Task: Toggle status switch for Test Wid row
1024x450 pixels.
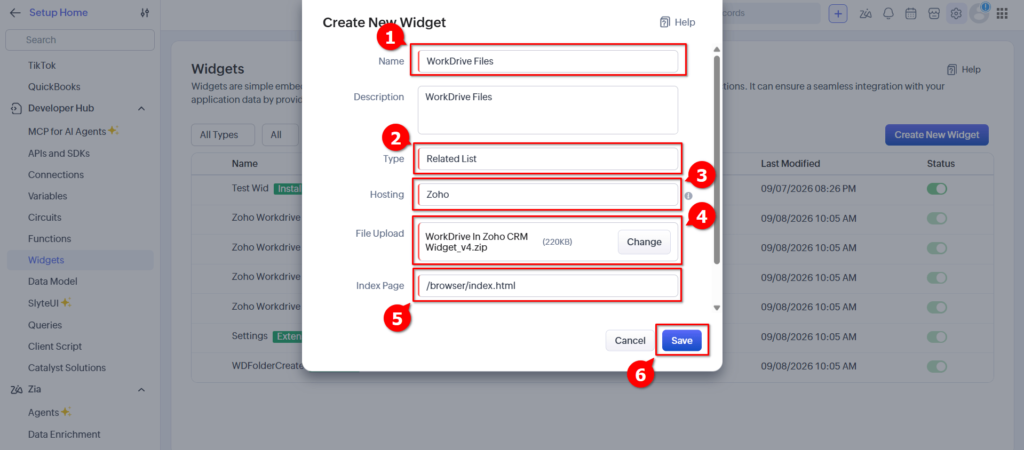Action: tap(937, 189)
